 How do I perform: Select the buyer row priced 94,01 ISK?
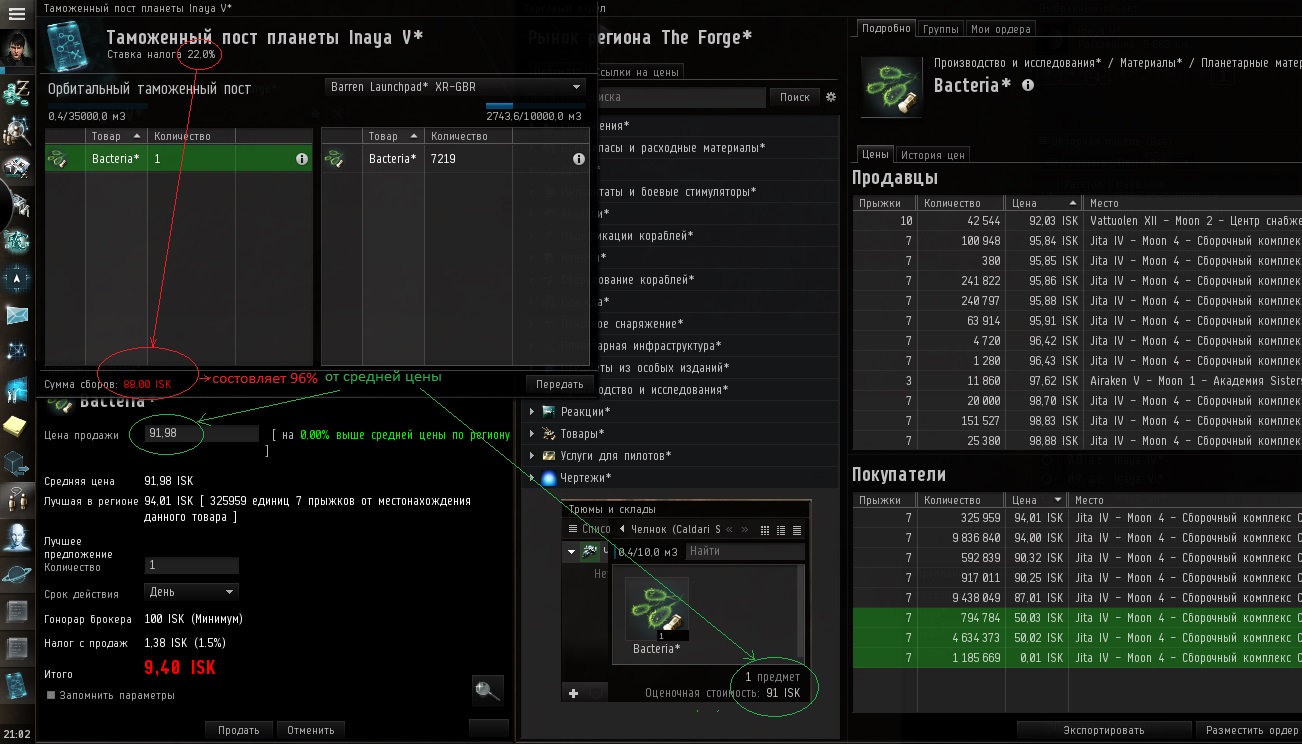click(x=1077, y=518)
